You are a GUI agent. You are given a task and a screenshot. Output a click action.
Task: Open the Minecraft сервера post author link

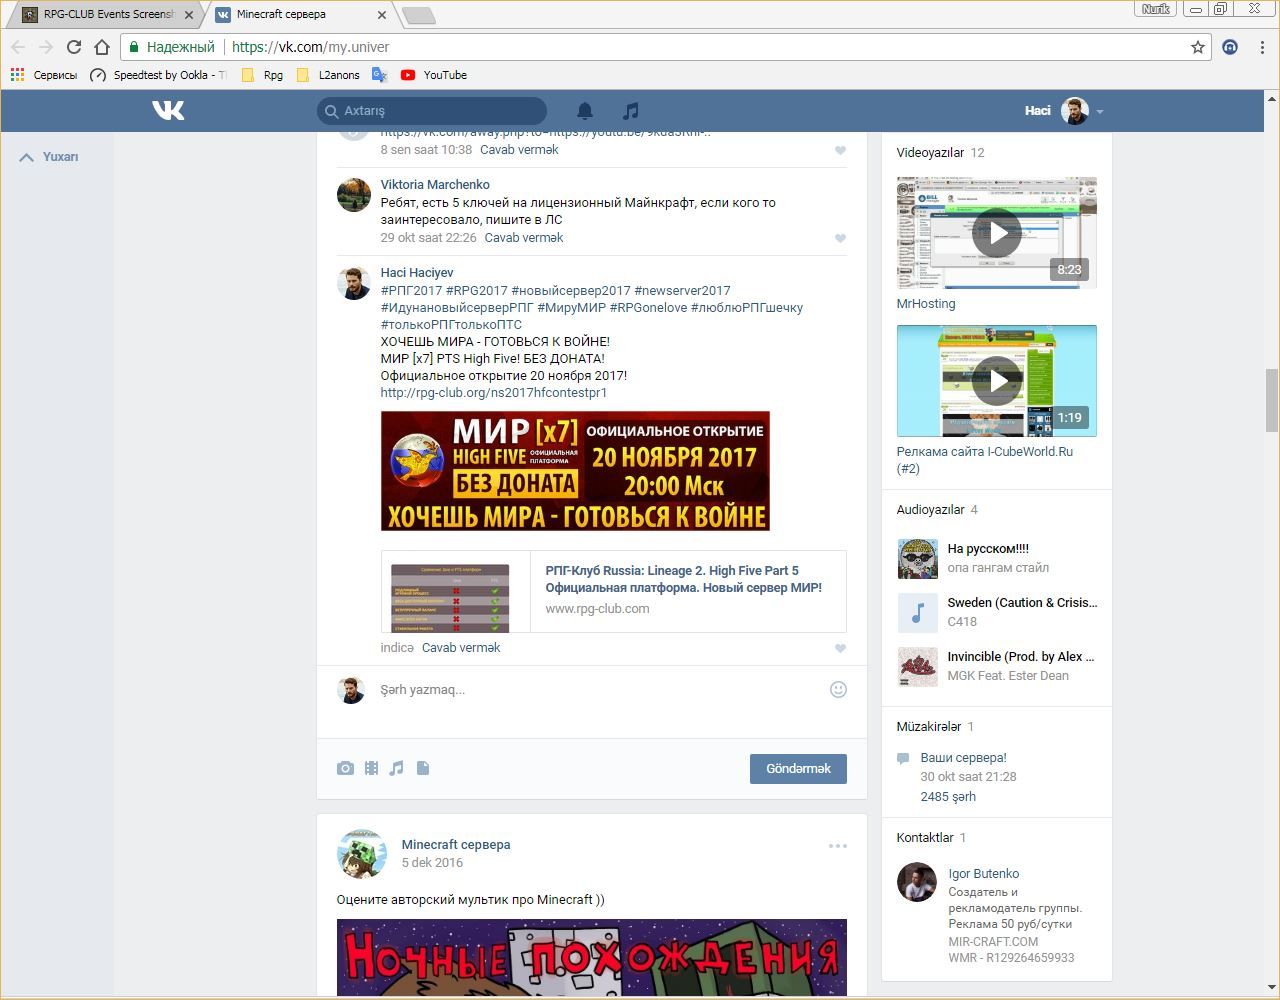point(456,845)
